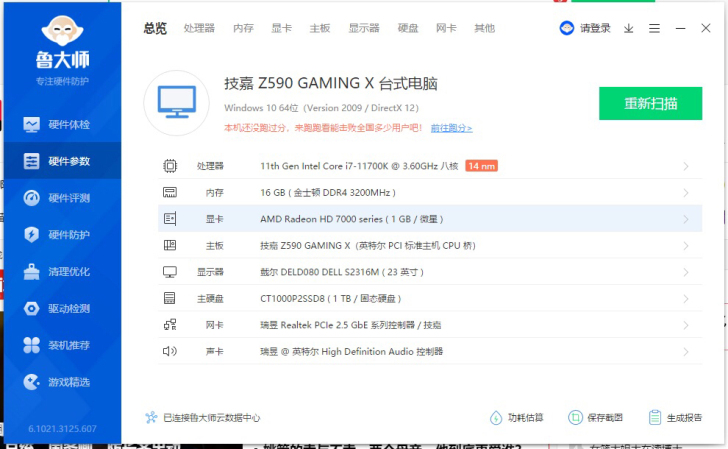Switch to the 内存 tab
The width and height of the screenshot is (728, 449).
[x=243, y=28]
